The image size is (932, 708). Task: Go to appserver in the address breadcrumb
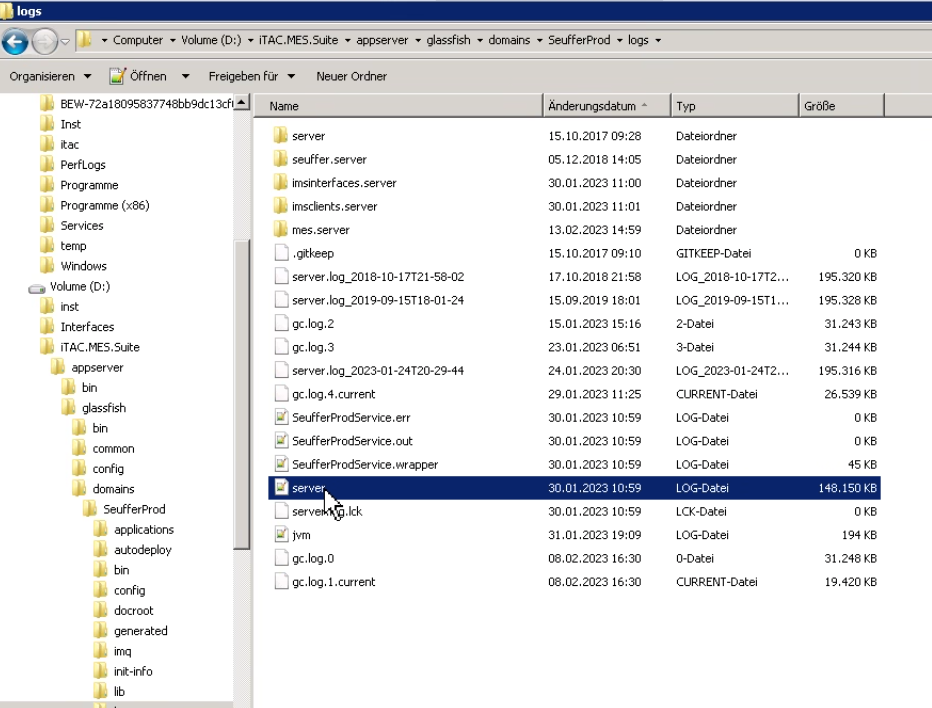pyautogui.click(x=382, y=40)
